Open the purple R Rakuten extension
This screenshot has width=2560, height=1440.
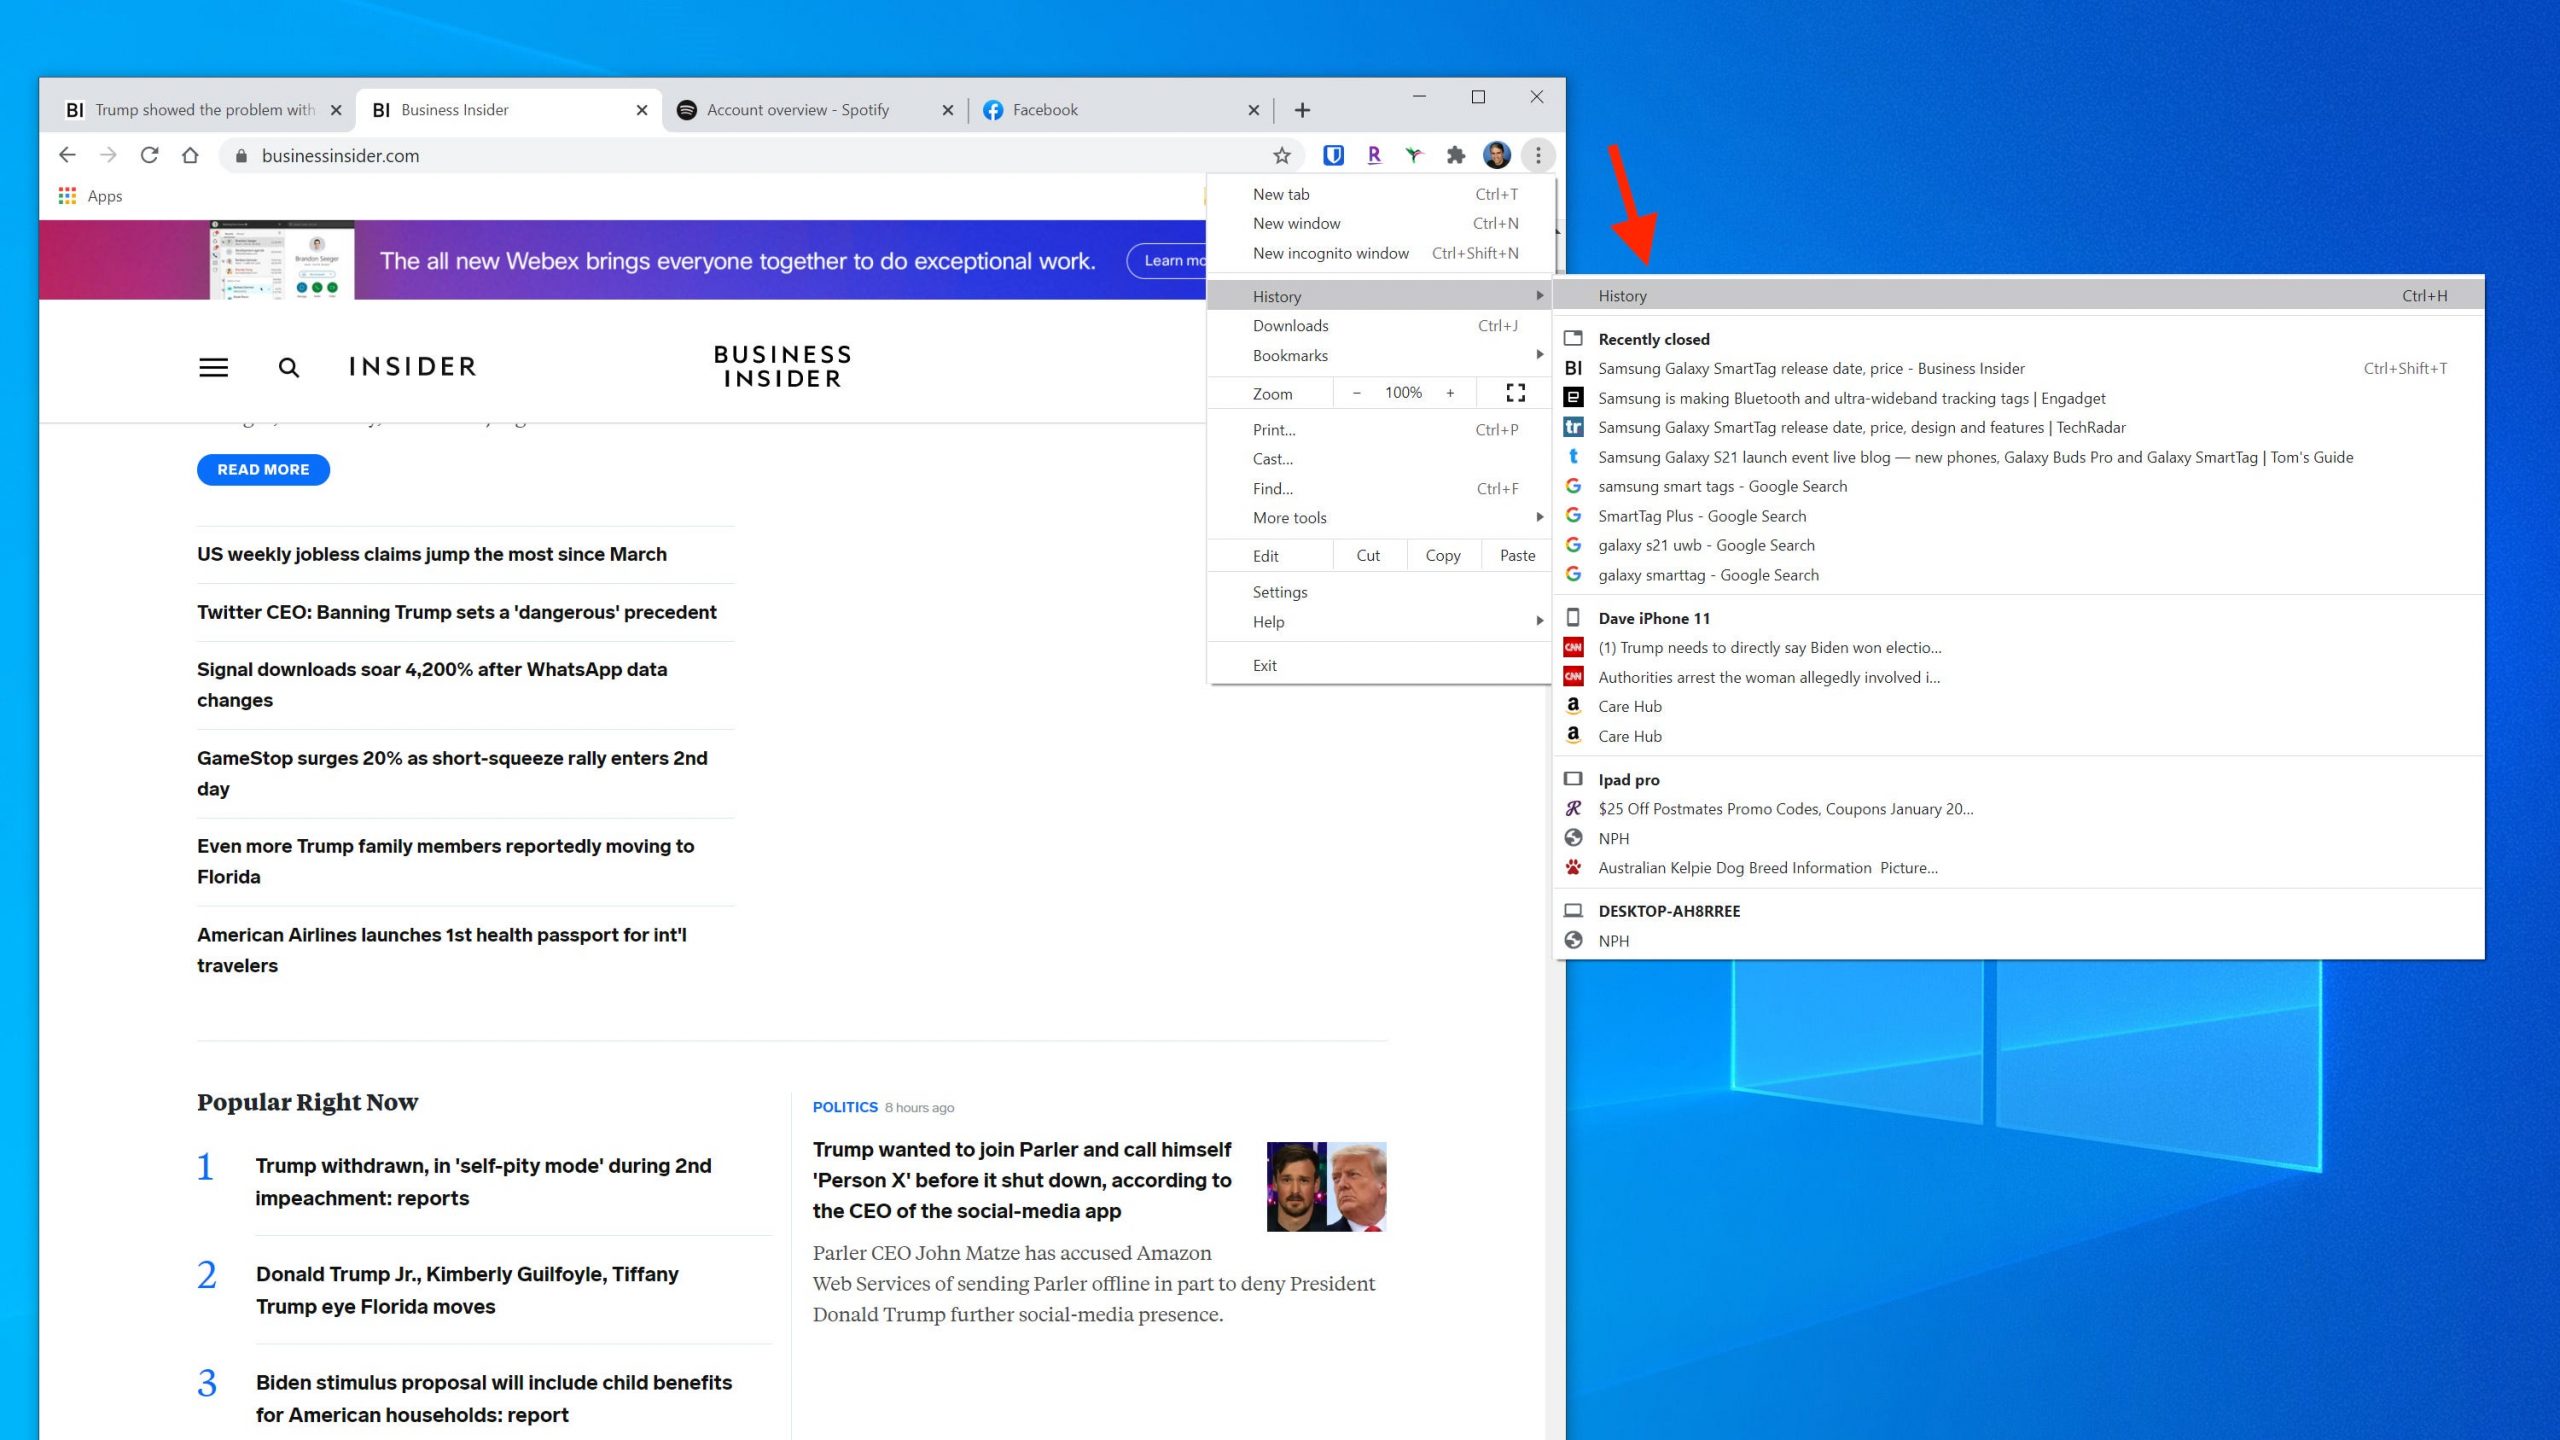point(1374,155)
